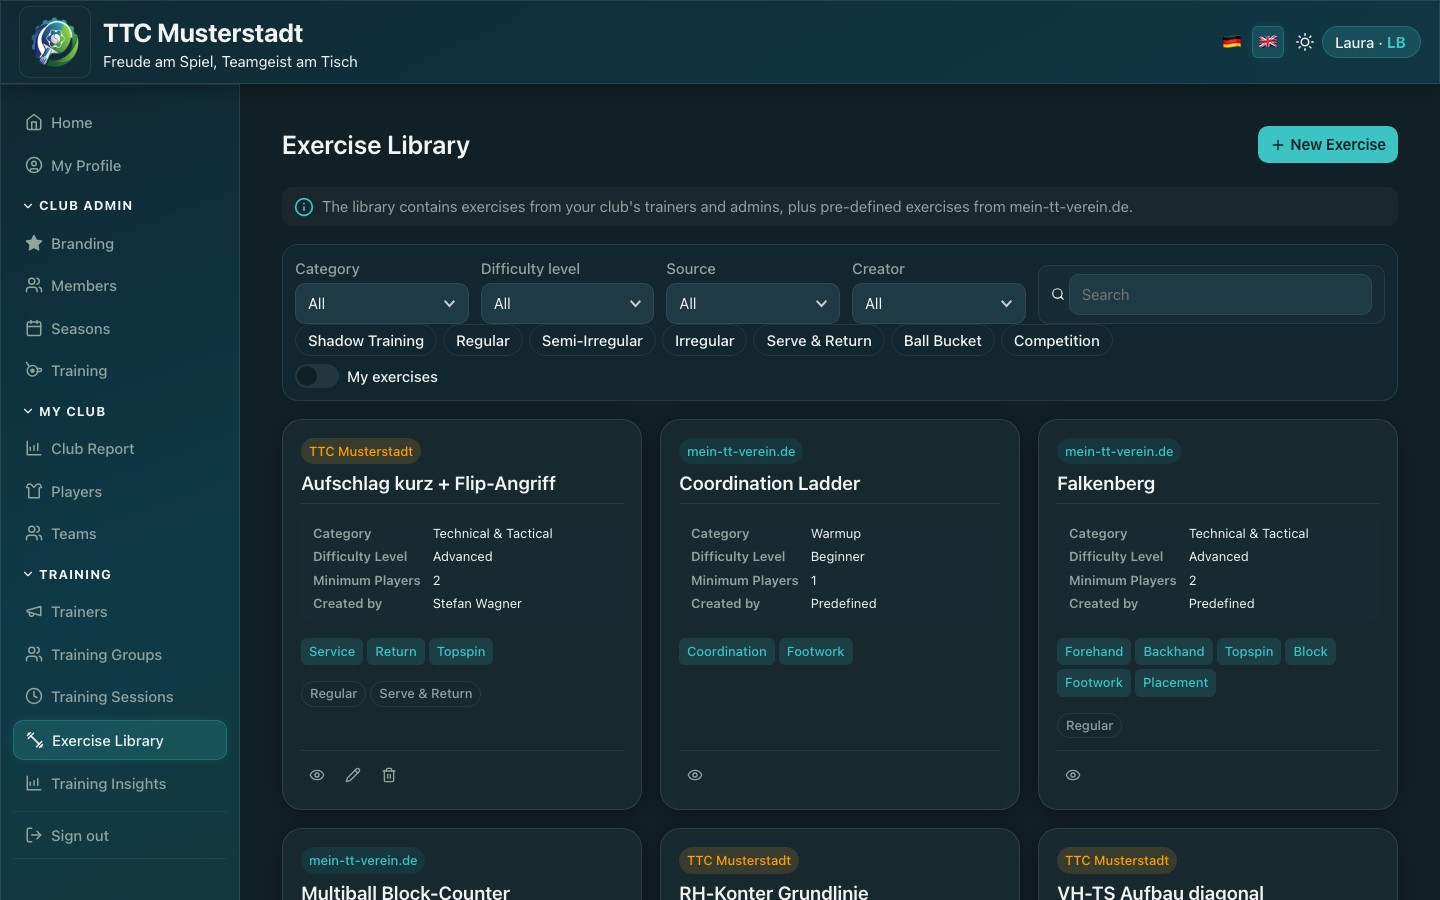Click the Placement tag on Falkenberg
This screenshot has width=1440, height=900.
1175,683
